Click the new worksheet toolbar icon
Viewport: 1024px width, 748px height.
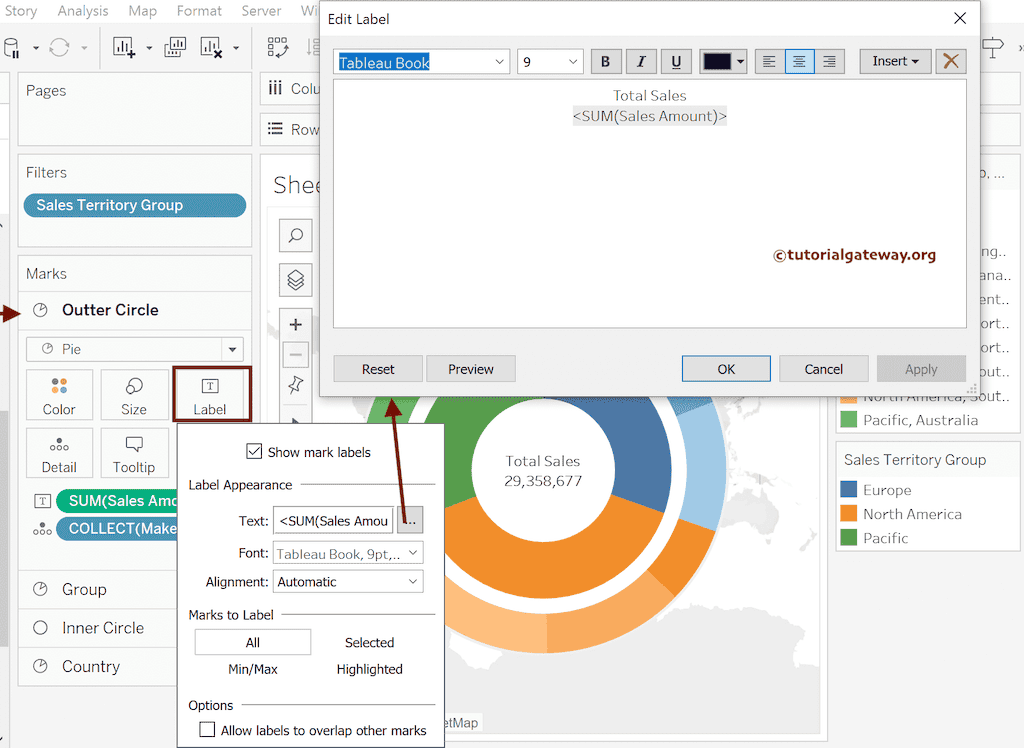124,48
